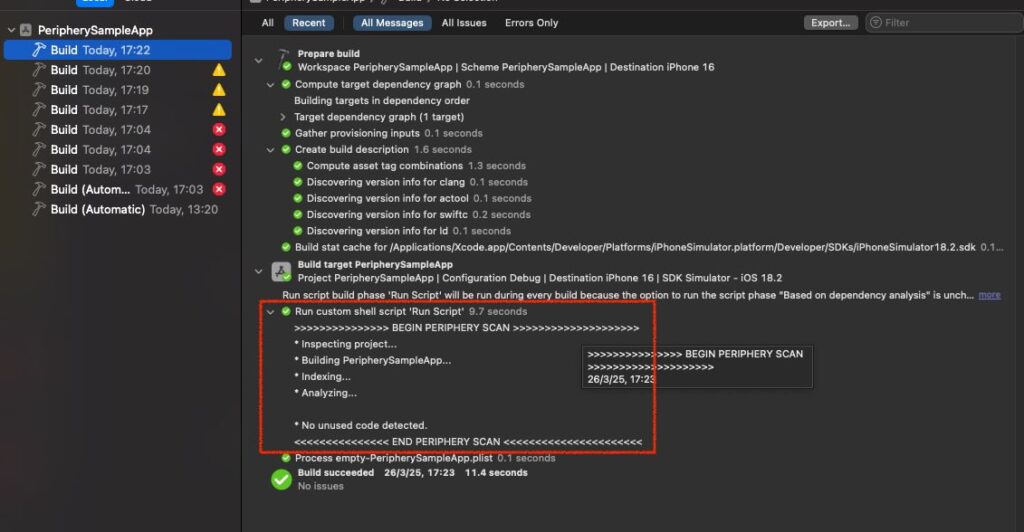Select the All Messages filter
This screenshot has height=532, width=1024.
tap(392, 23)
